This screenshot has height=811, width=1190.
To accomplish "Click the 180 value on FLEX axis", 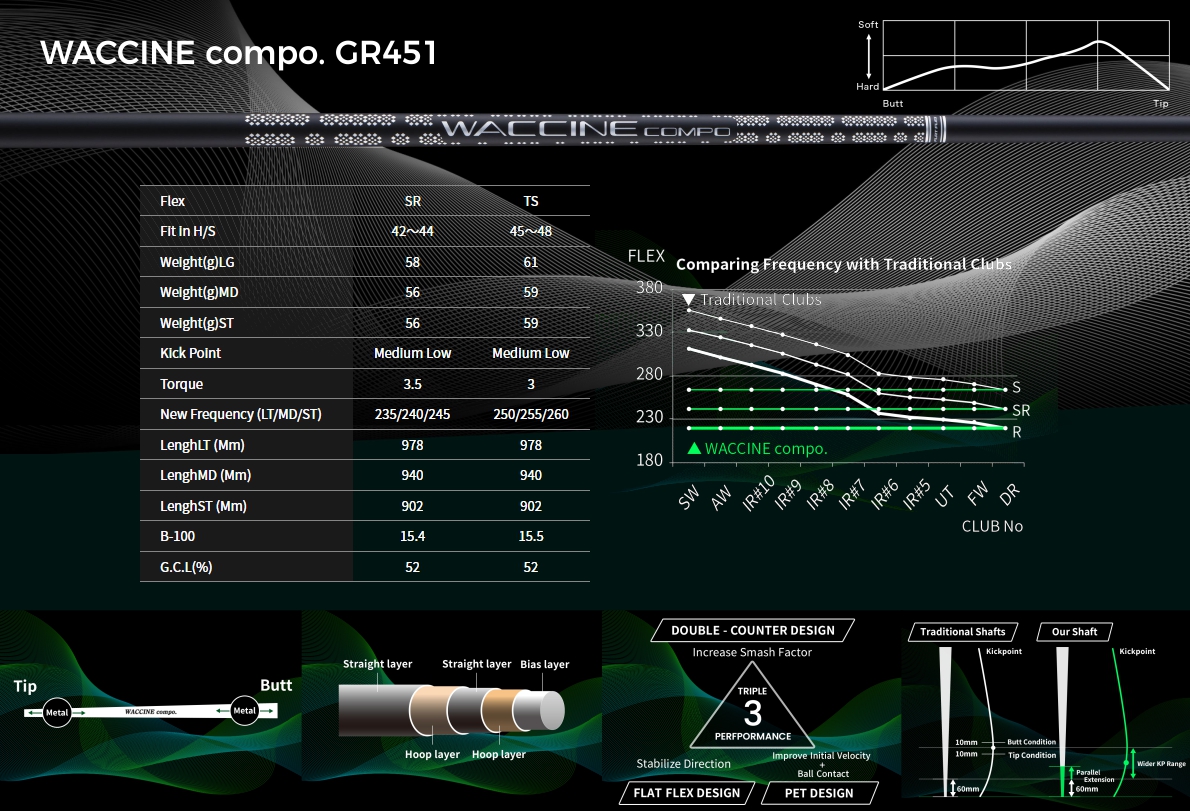I will [649, 460].
